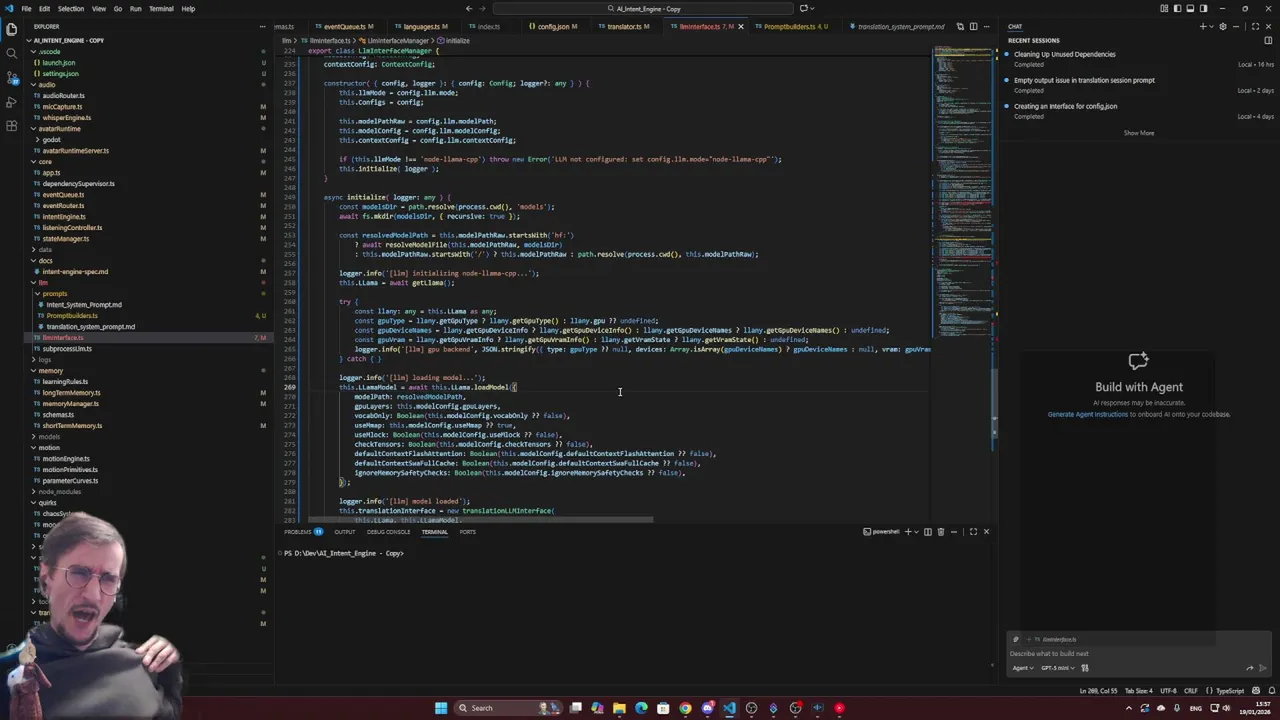Open the Agent mode dropdown

point(1023,668)
